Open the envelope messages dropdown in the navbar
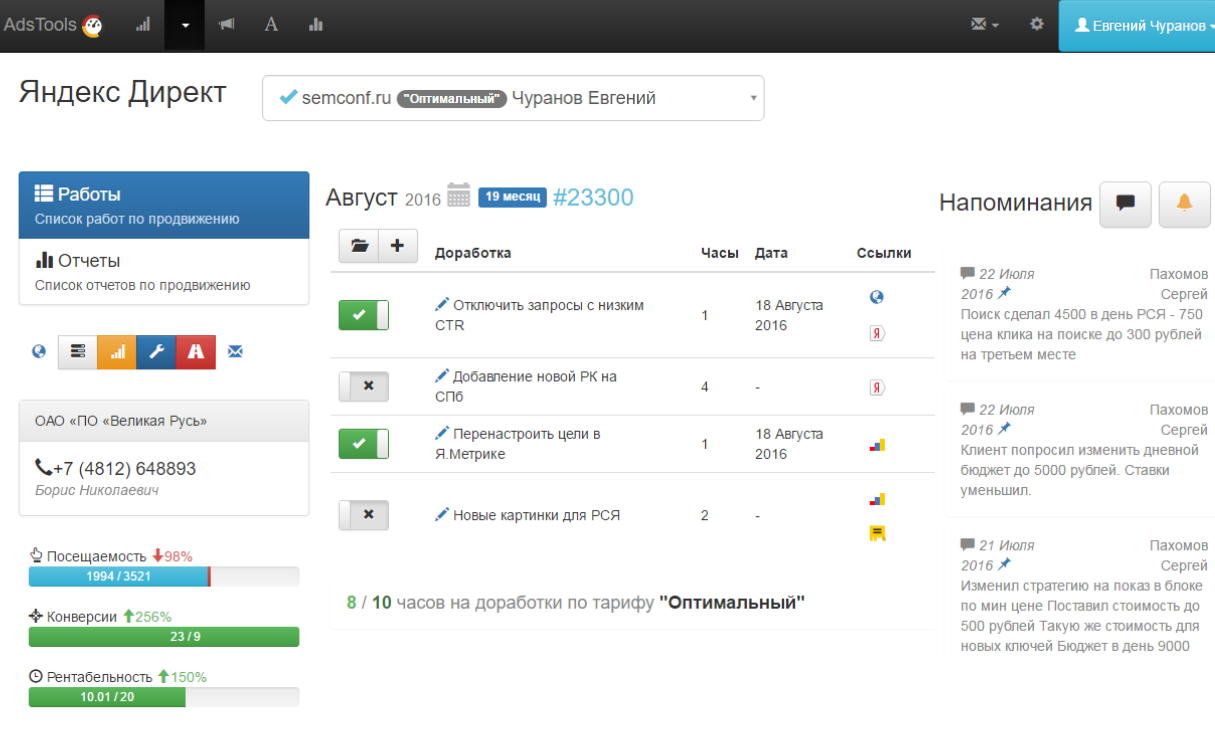 (x=985, y=25)
